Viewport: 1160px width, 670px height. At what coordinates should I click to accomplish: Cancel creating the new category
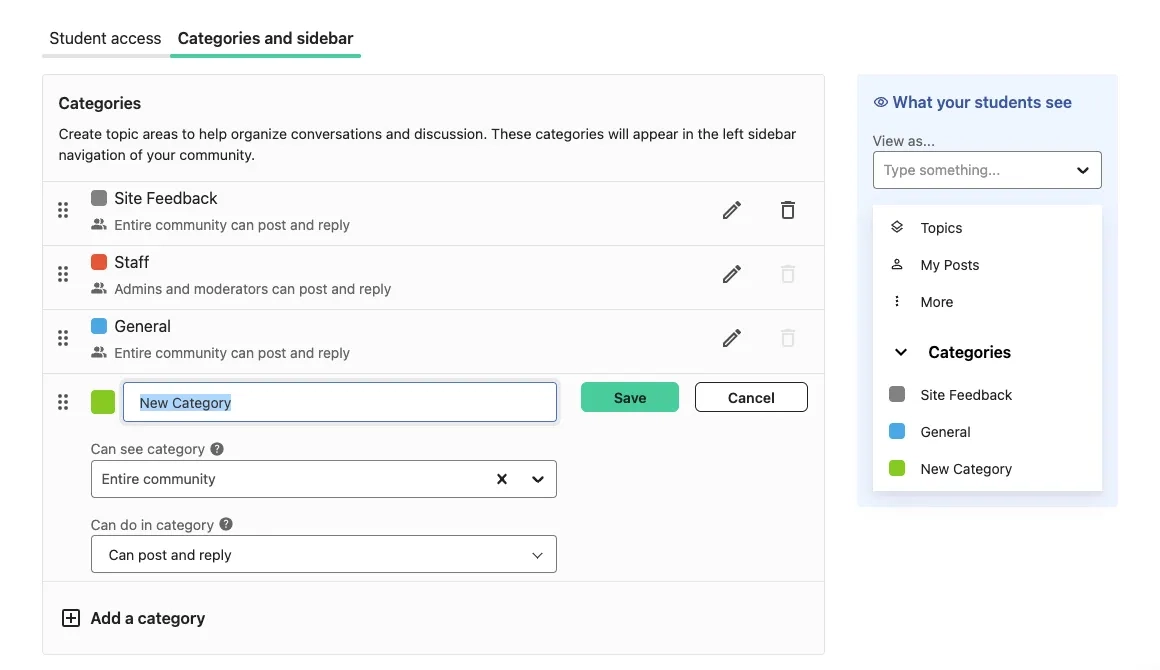[751, 397]
